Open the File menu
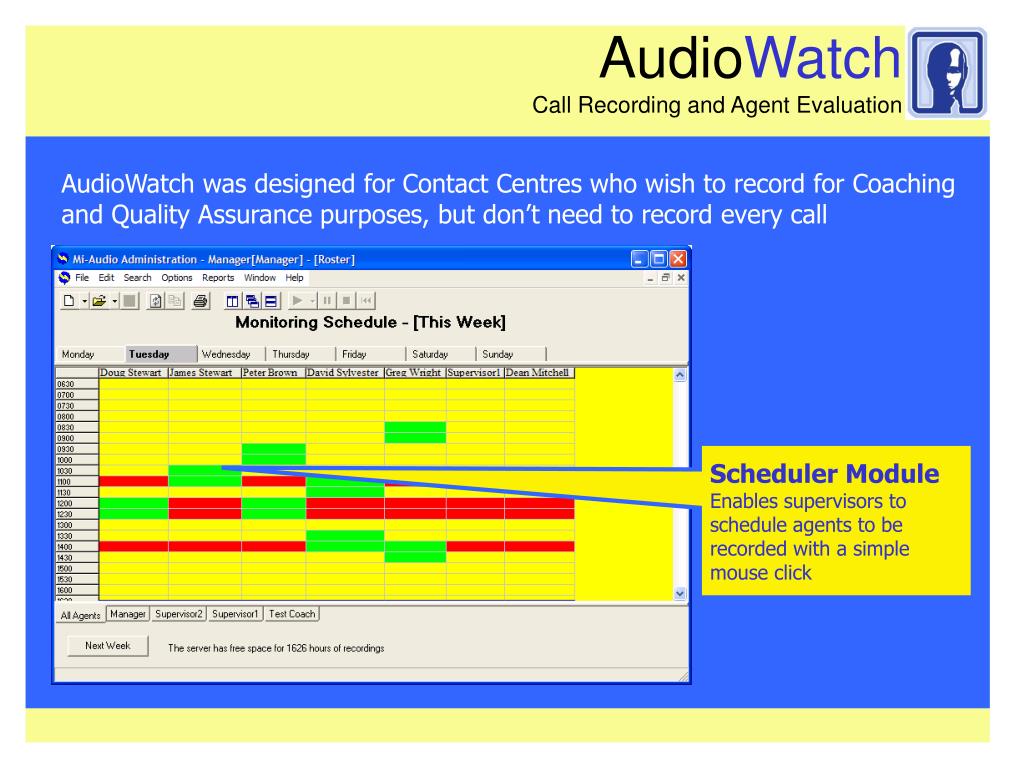Image resolution: width=1024 pixels, height=768 pixels. (x=82, y=278)
